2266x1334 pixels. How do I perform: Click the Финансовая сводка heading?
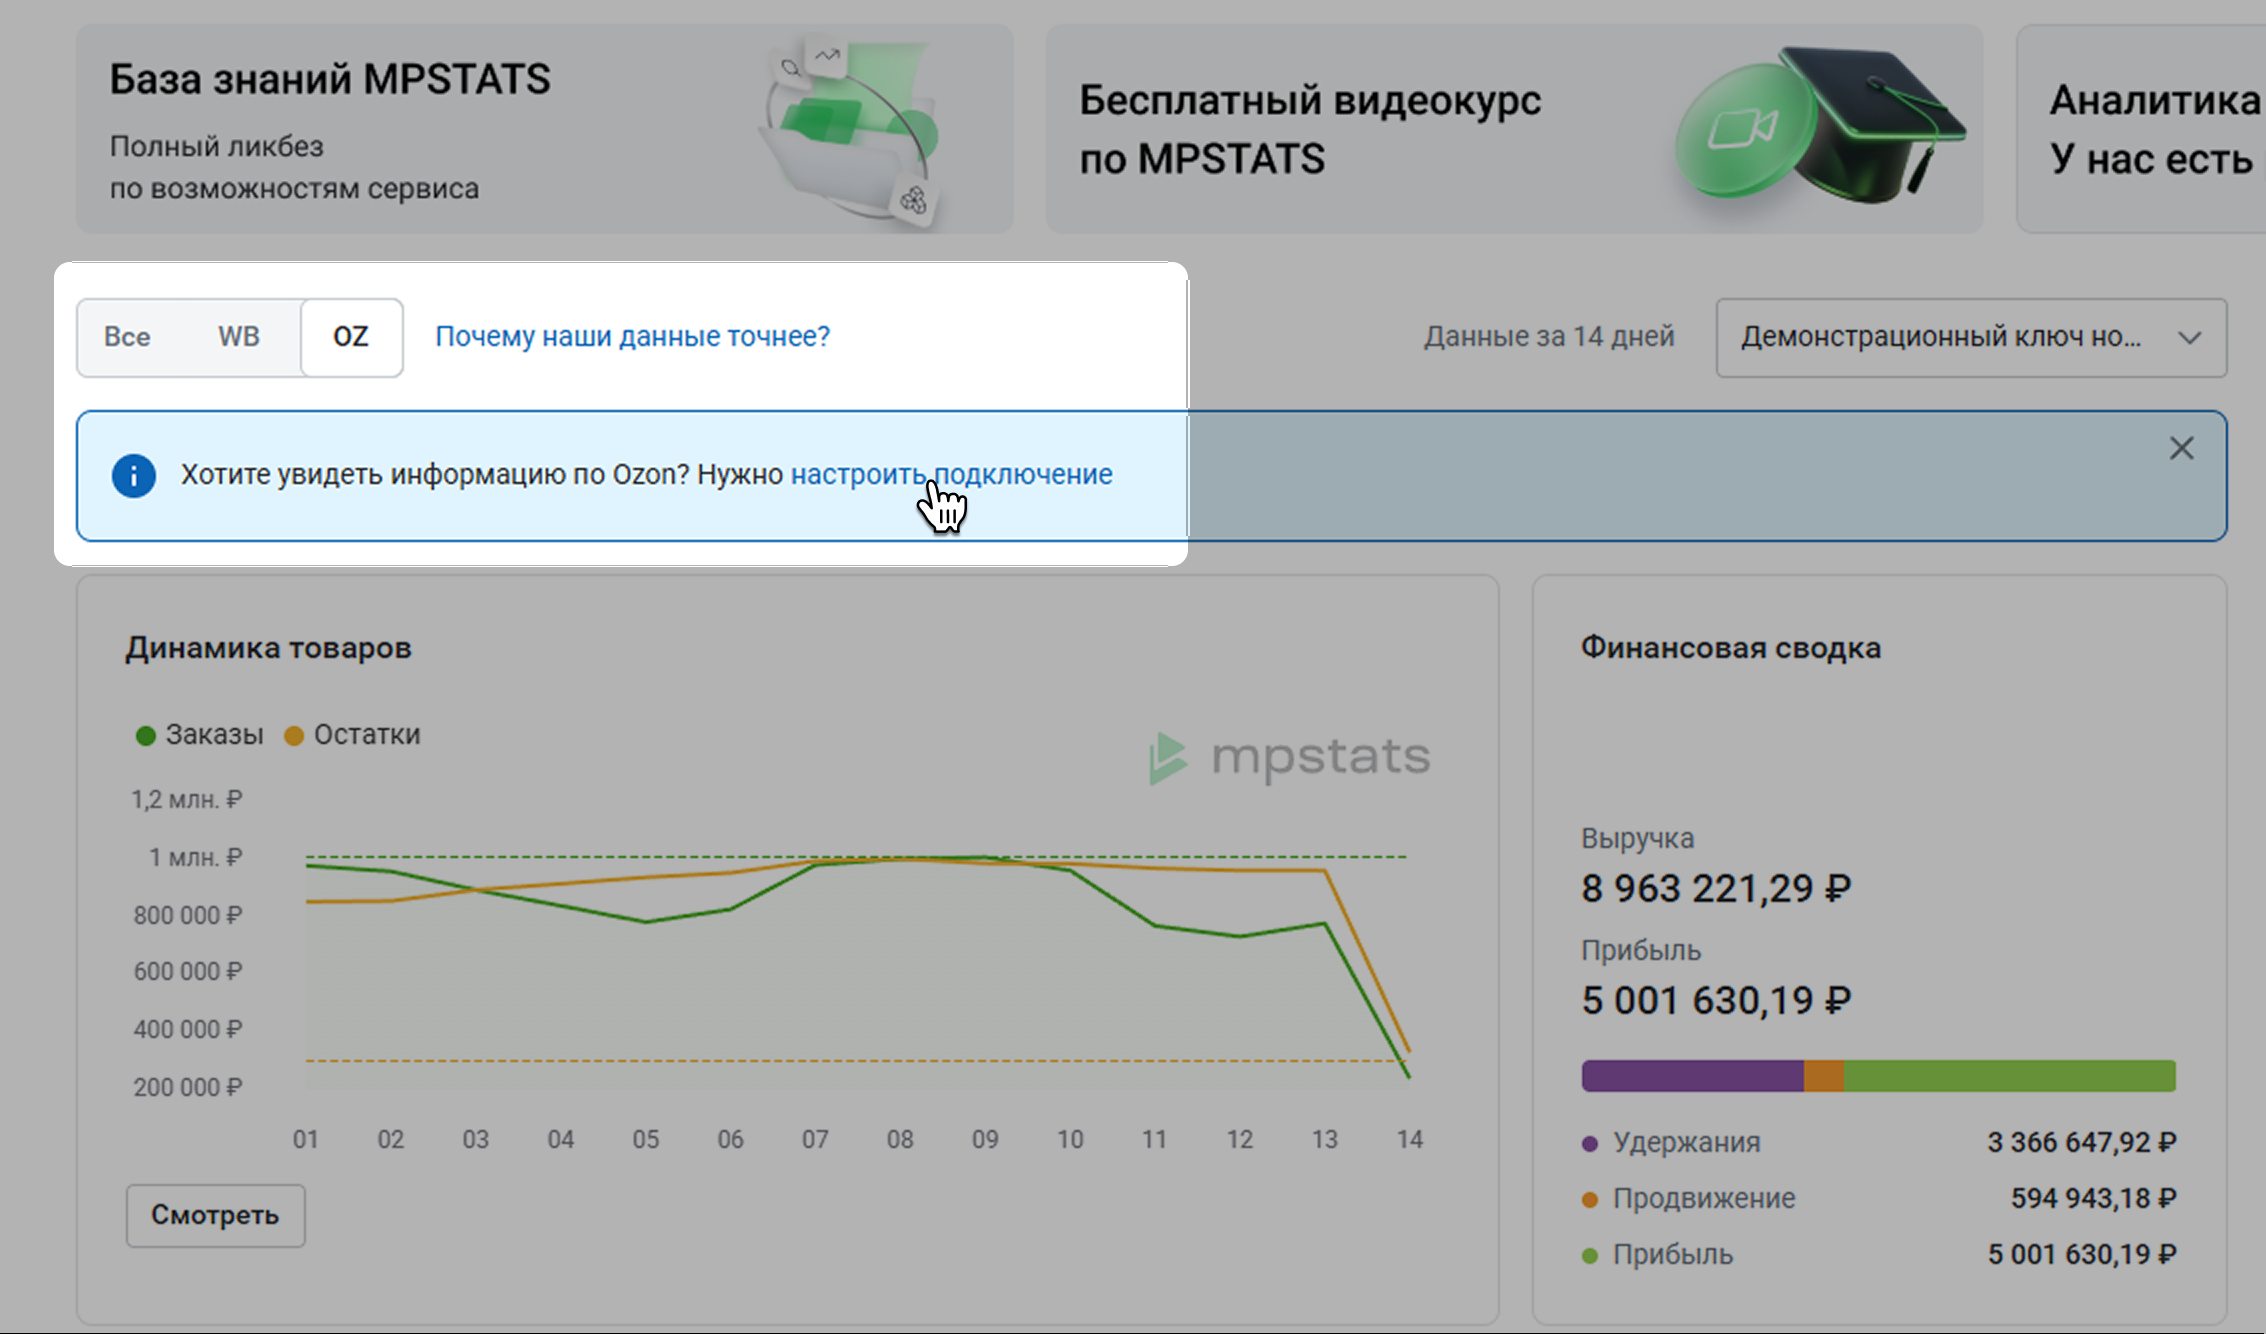(1730, 648)
